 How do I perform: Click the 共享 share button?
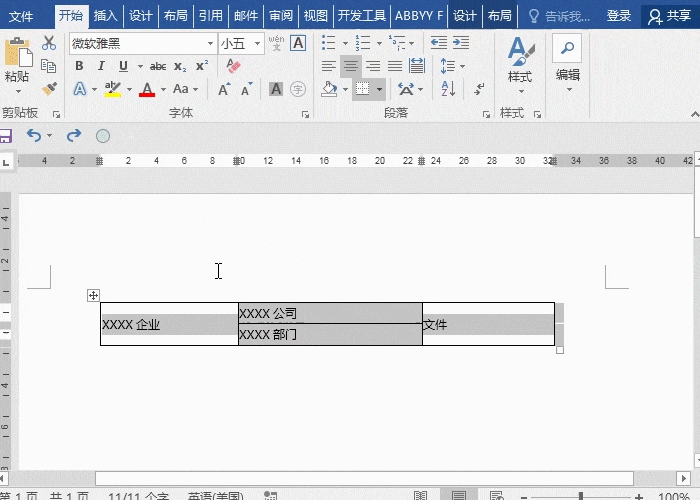(670, 15)
